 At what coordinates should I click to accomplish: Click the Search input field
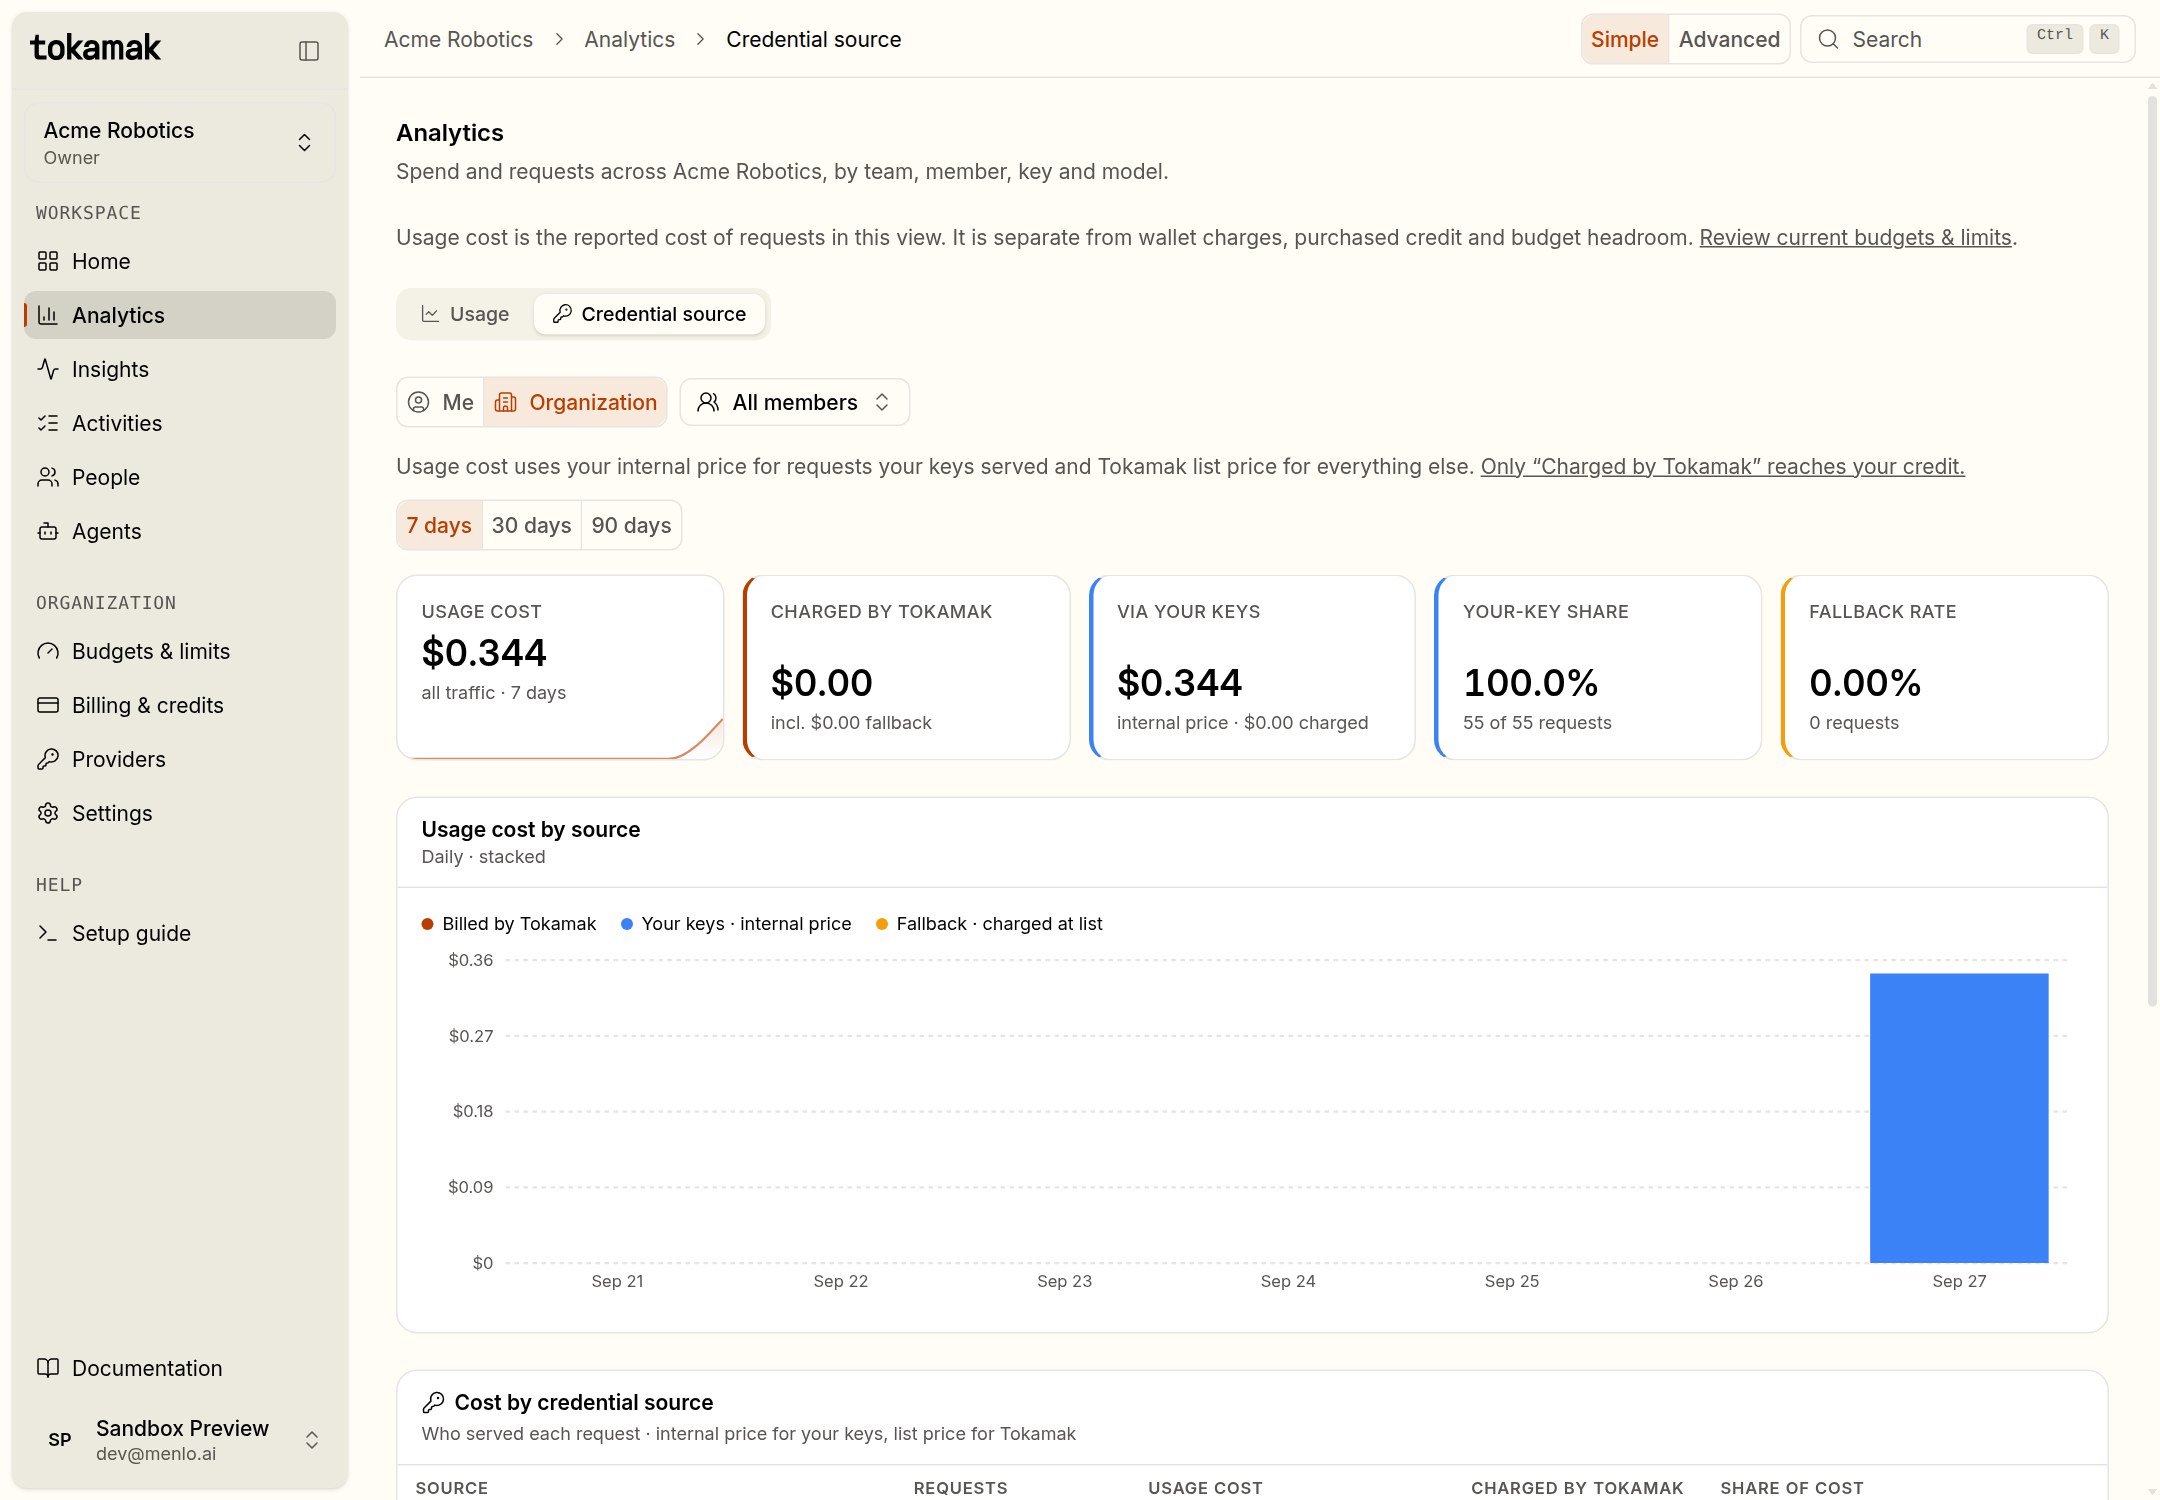click(1967, 39)
